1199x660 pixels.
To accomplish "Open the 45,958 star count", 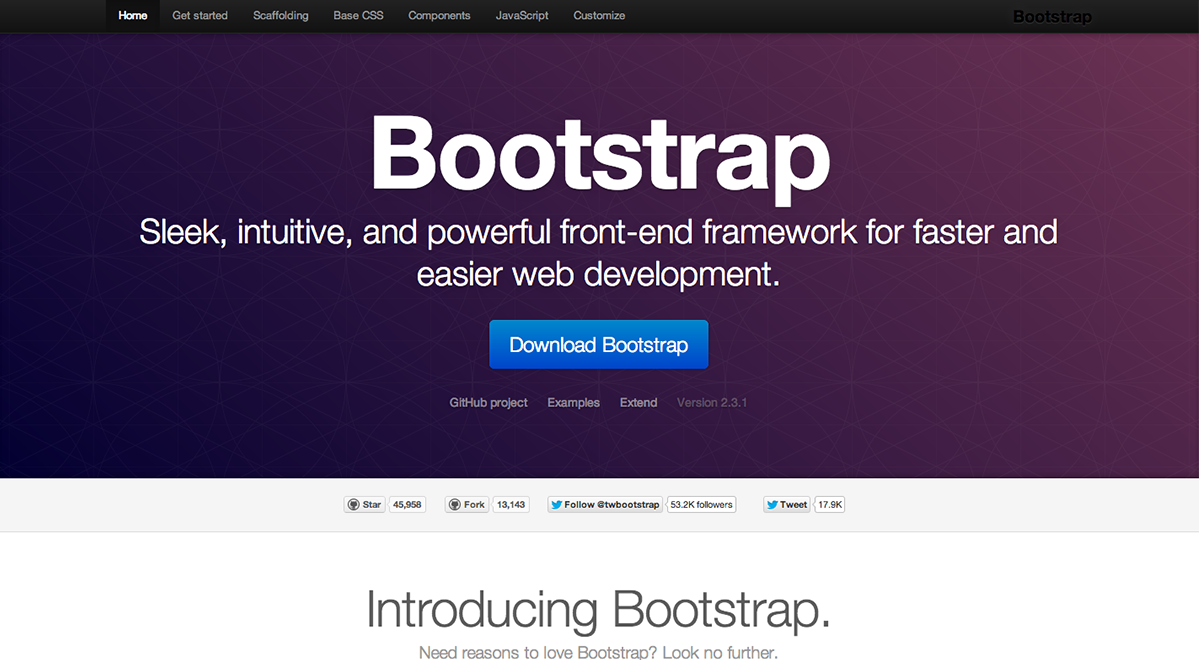I will [x=407, y=505].
